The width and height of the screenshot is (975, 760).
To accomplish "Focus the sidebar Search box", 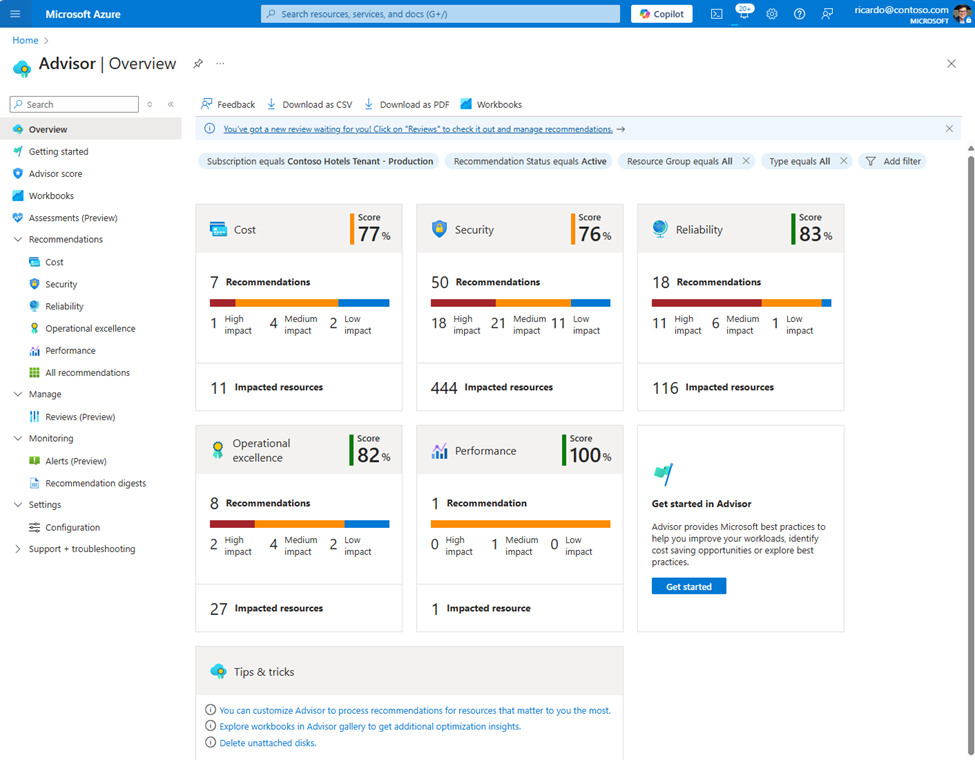I will pyautogui.click(x=74, y=104).
